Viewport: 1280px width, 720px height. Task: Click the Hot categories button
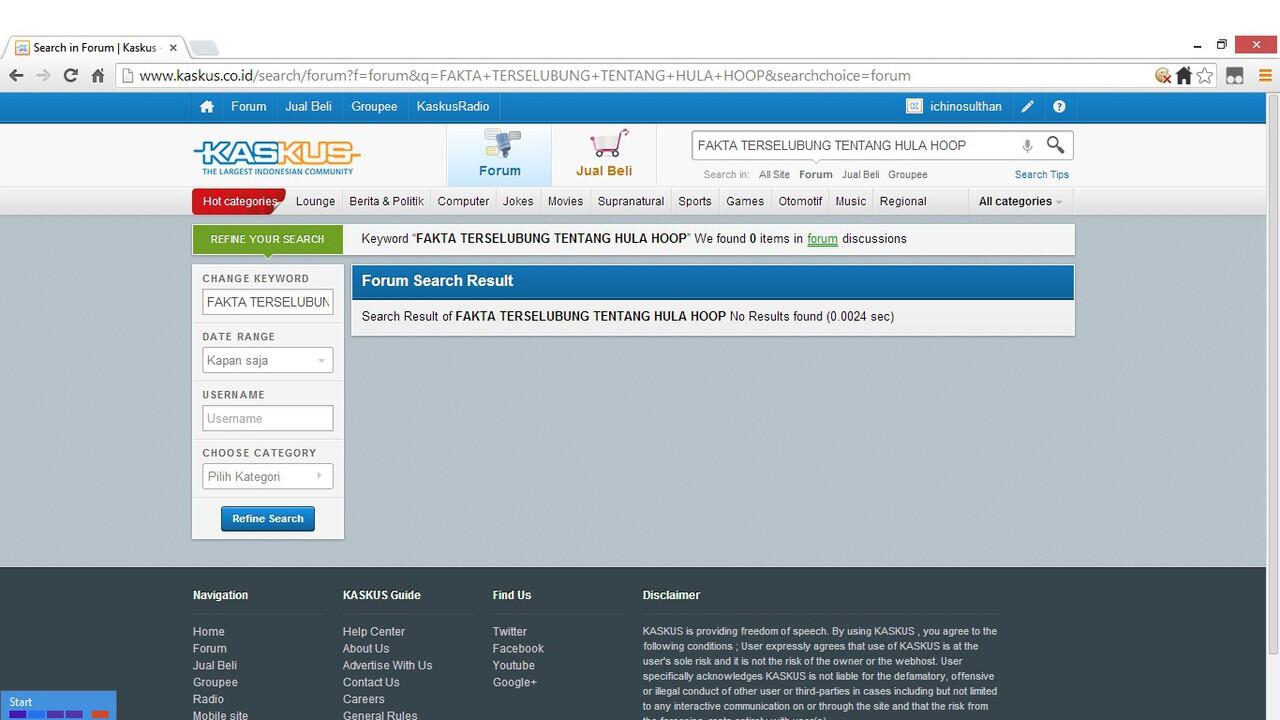click(239, 201)
